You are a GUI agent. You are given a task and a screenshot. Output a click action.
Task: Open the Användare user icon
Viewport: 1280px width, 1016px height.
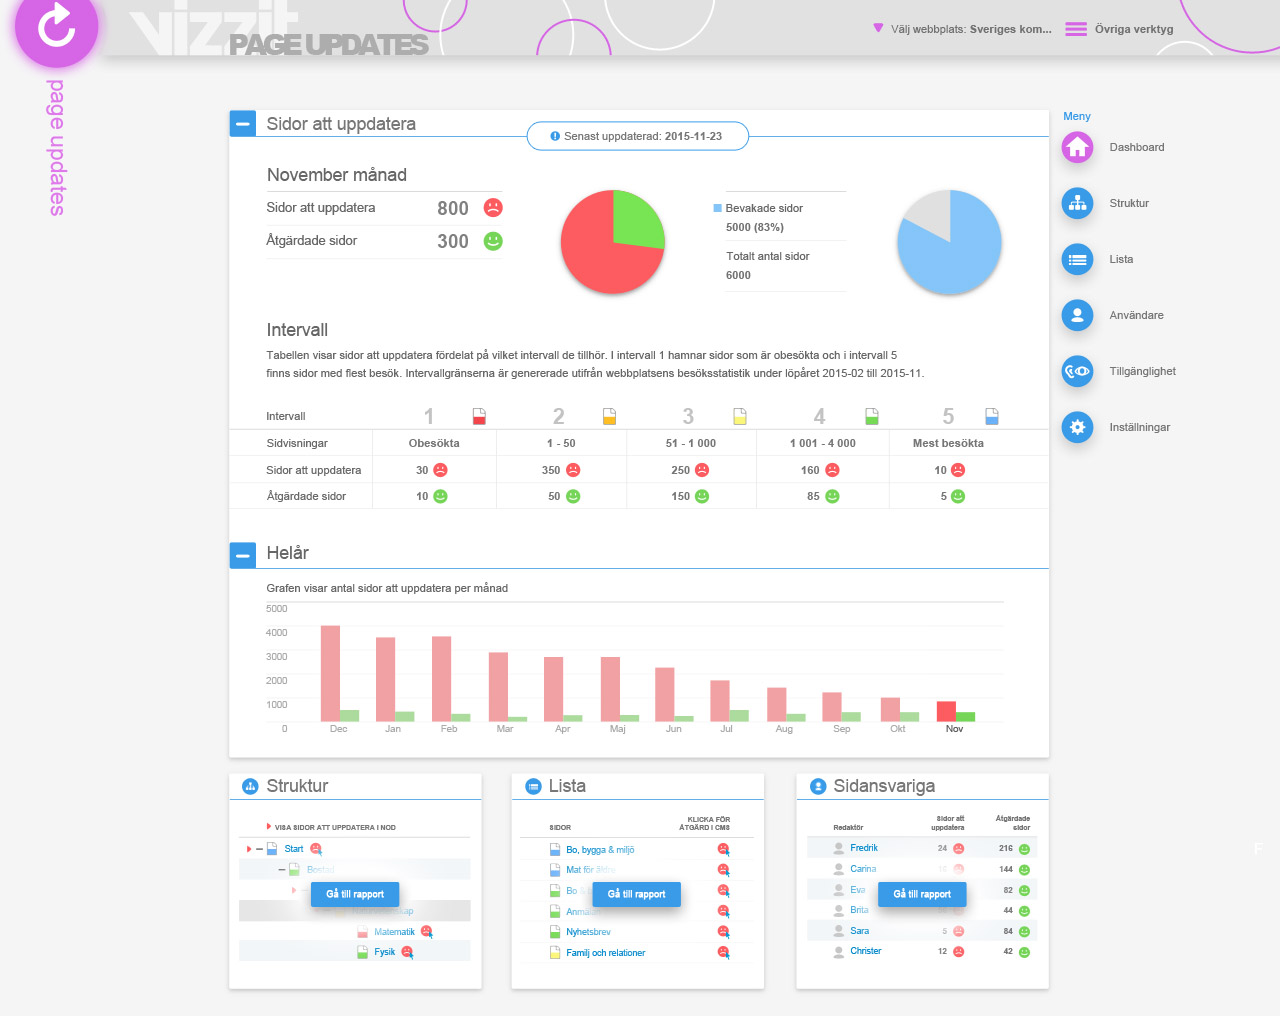pos(1077,315)
